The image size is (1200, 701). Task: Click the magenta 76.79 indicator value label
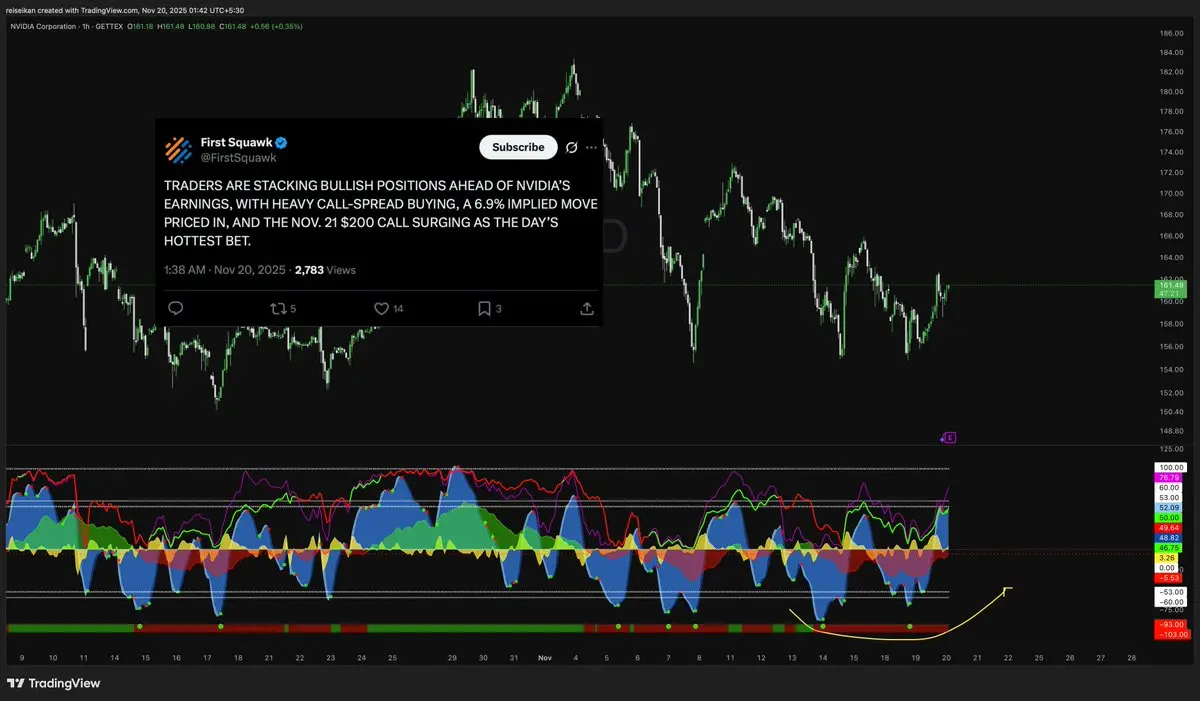click(x=1169, y=478)
